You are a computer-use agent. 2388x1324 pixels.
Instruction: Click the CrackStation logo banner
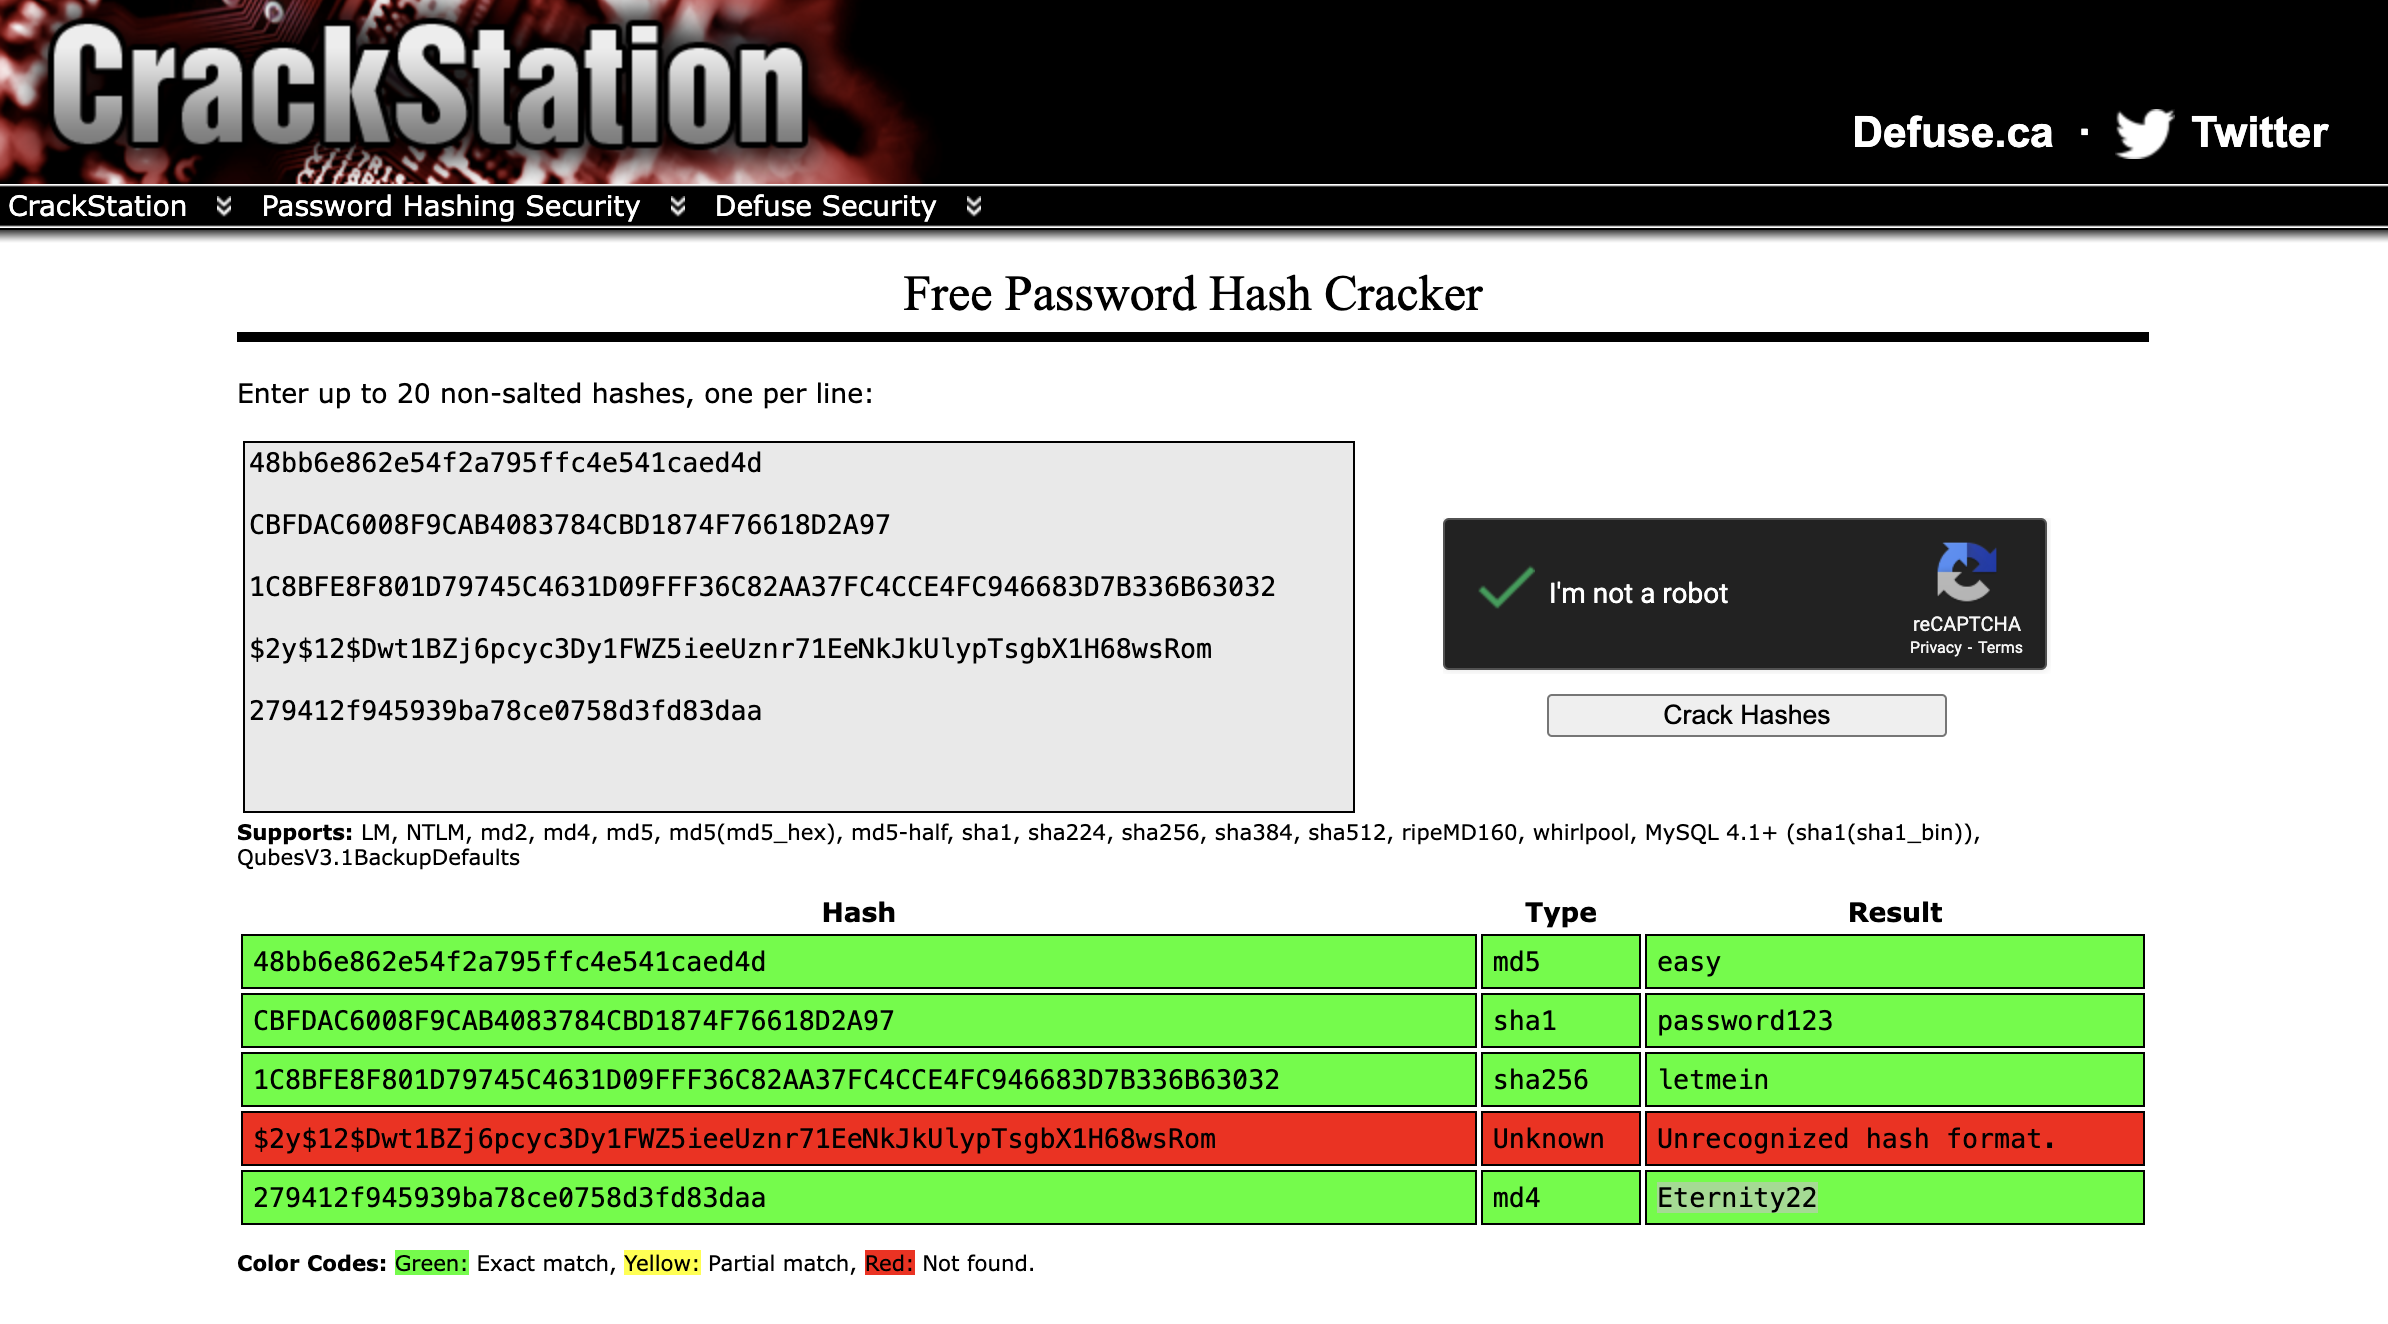point(428,90)
